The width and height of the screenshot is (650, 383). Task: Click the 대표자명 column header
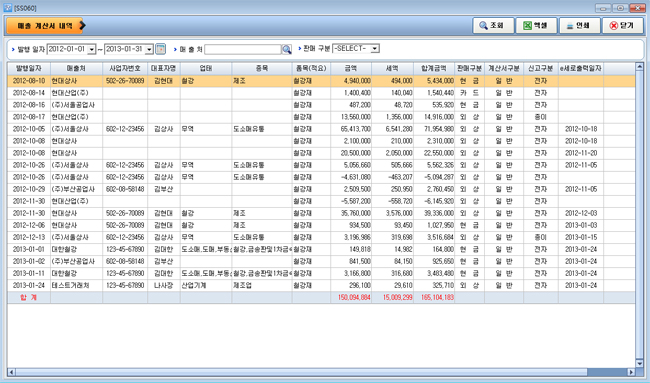click(164, 68)
